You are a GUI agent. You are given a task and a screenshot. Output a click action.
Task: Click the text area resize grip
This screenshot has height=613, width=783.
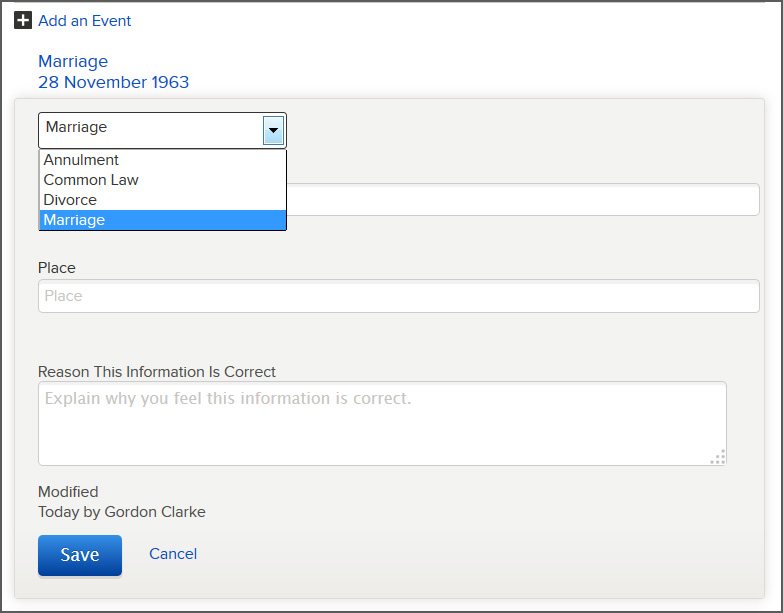(x=718, y=457)
